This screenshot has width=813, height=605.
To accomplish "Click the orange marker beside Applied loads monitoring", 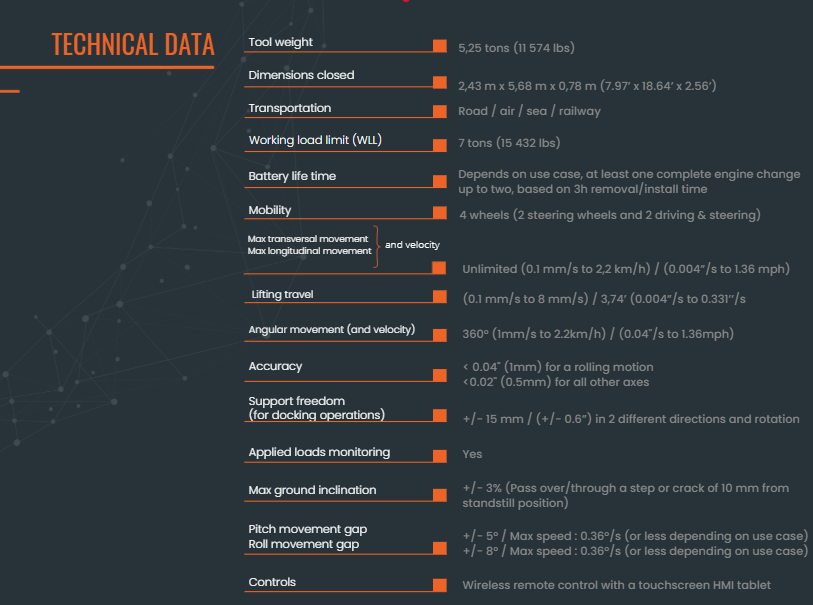I will [x=440, y=456].
